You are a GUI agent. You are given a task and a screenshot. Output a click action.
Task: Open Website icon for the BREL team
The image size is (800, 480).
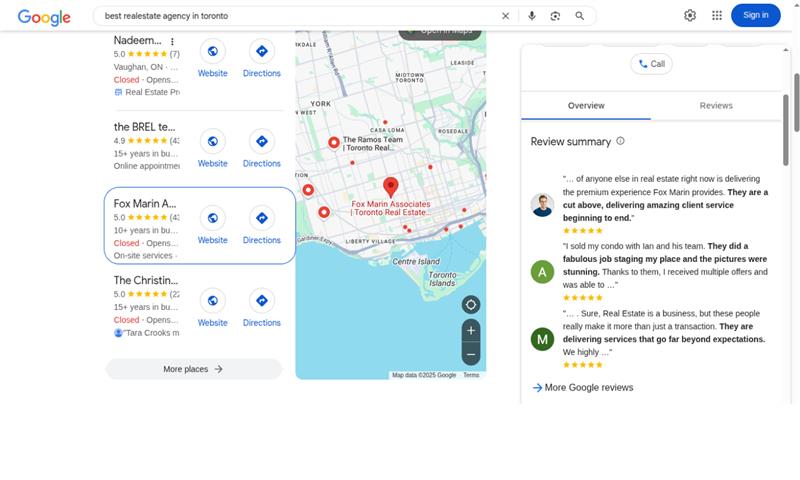pyautogui.click(x=213, y=141)
